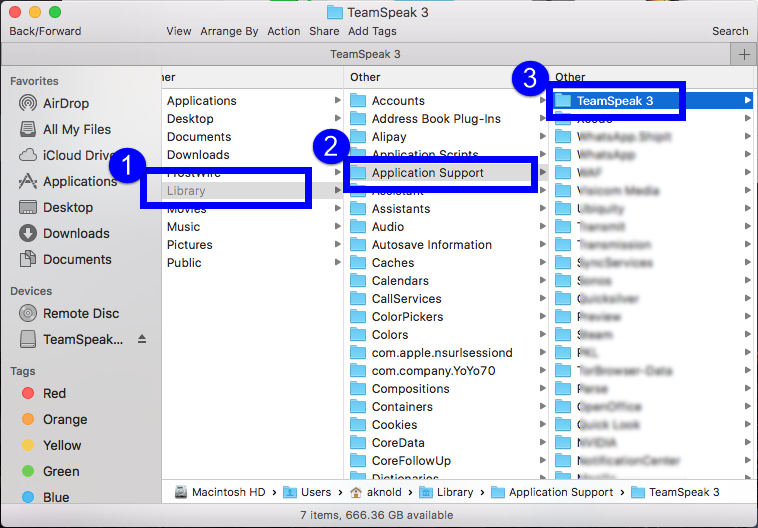
Task: Open the Action toolbar menu
Action: tap(284, 31)
